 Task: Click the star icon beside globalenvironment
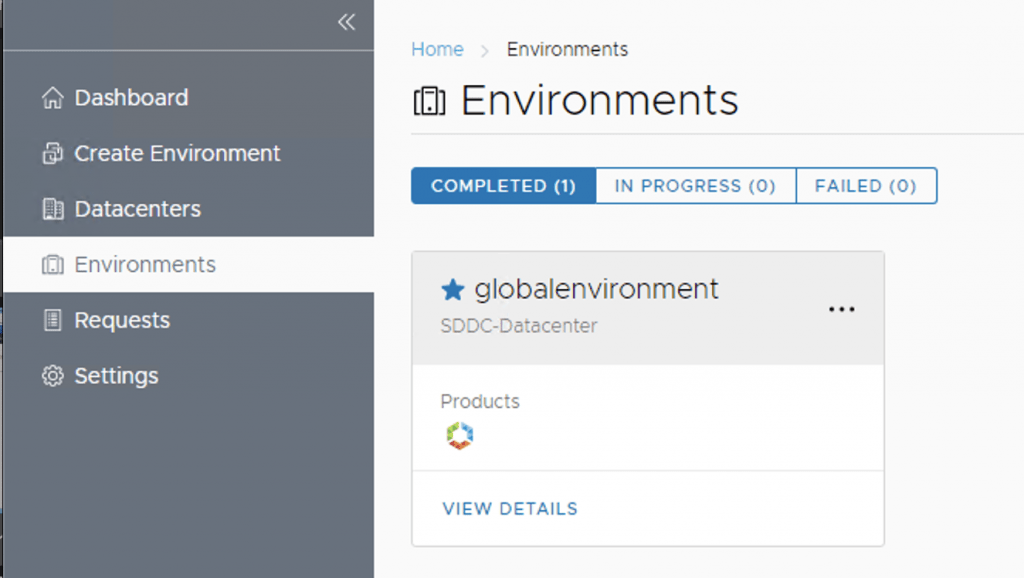tap(453, 290)
